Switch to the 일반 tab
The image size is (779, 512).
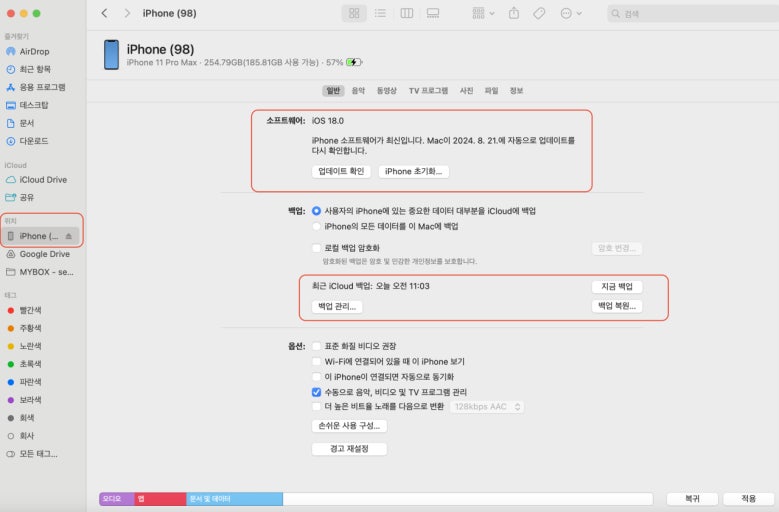tap(333, 90)
